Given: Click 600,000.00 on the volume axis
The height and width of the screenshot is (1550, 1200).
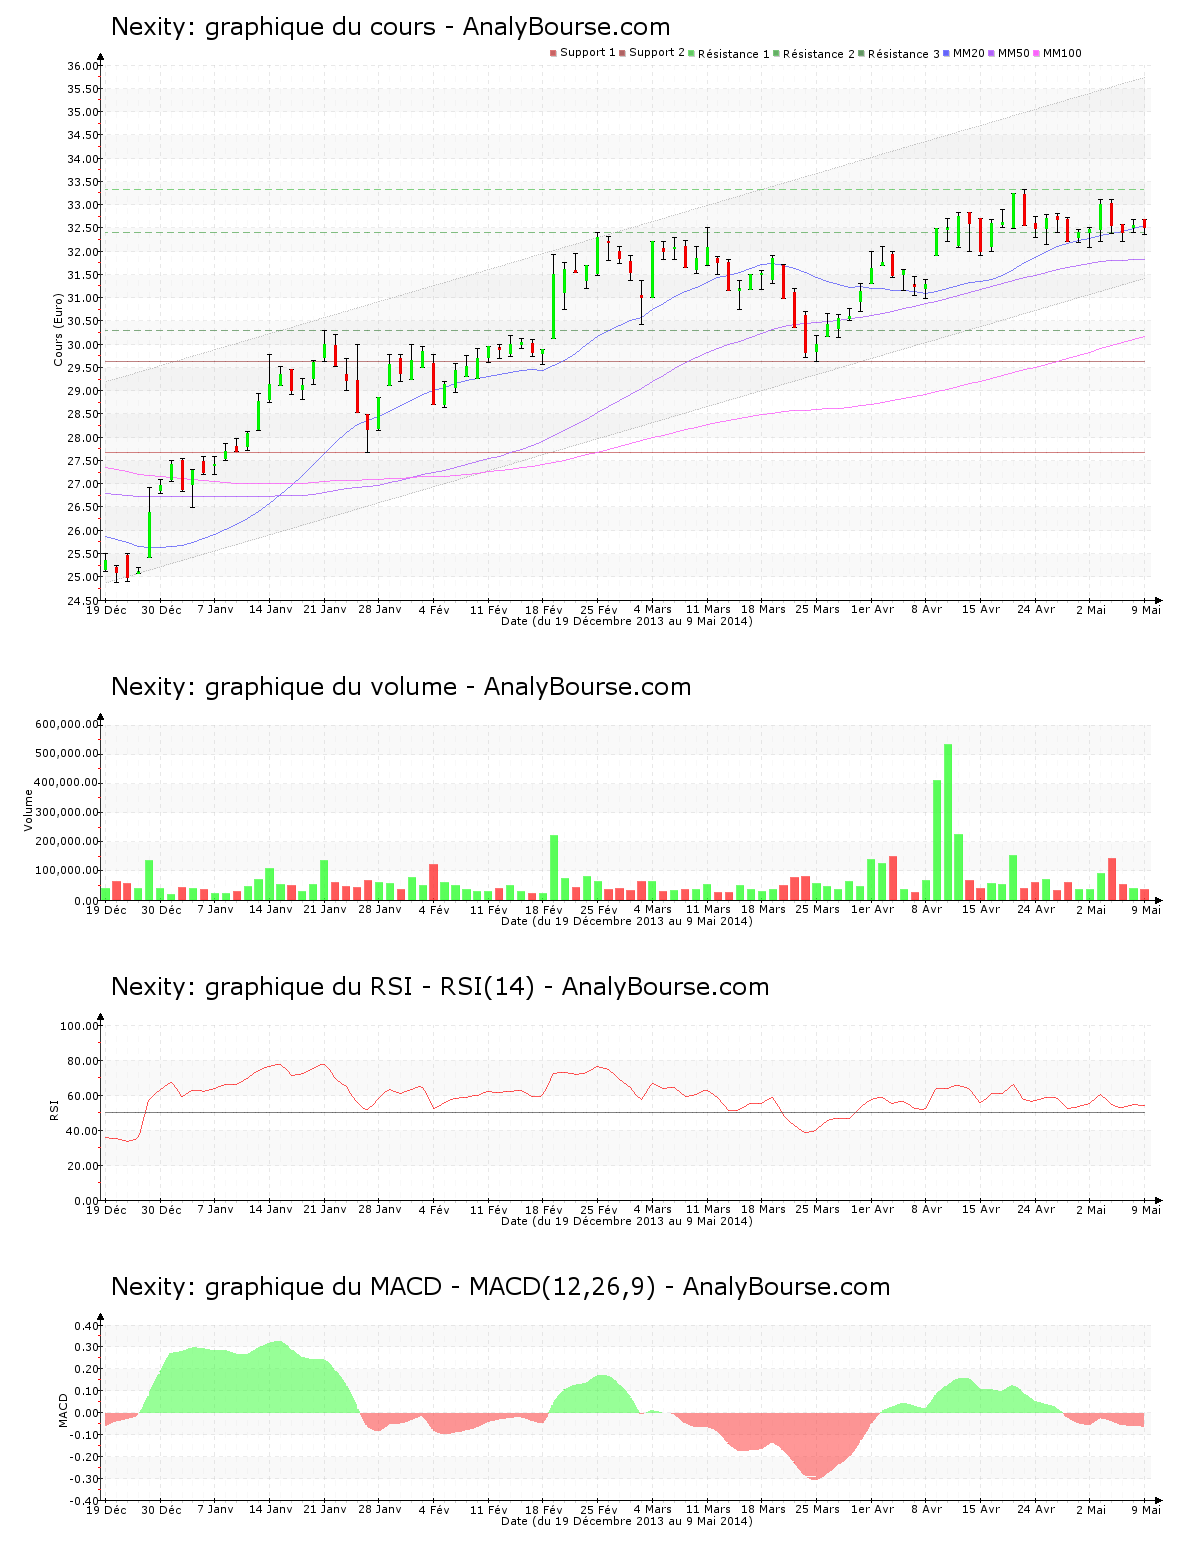Looking at the screenshot, I should coord(66,724).
